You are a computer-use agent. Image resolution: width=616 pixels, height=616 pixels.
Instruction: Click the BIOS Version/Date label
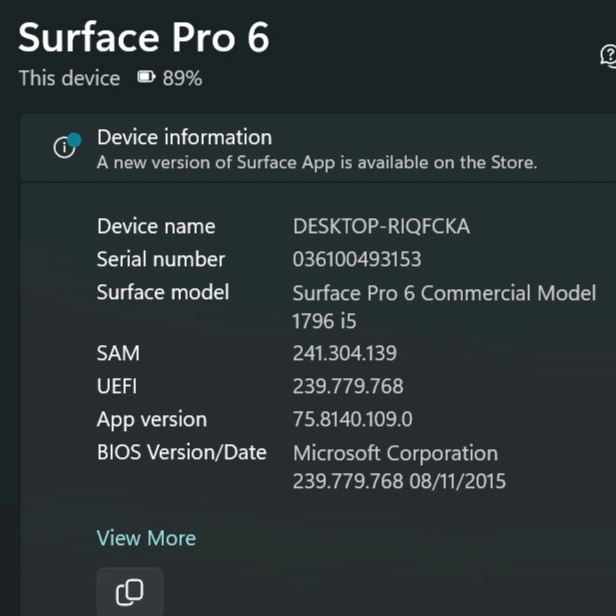(x=181, y=452)
